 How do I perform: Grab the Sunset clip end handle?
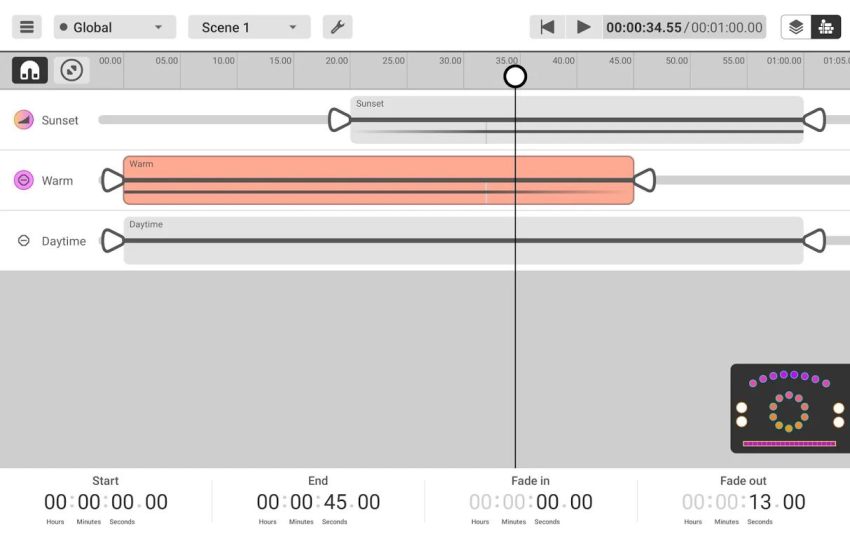(x=814, y=120)
